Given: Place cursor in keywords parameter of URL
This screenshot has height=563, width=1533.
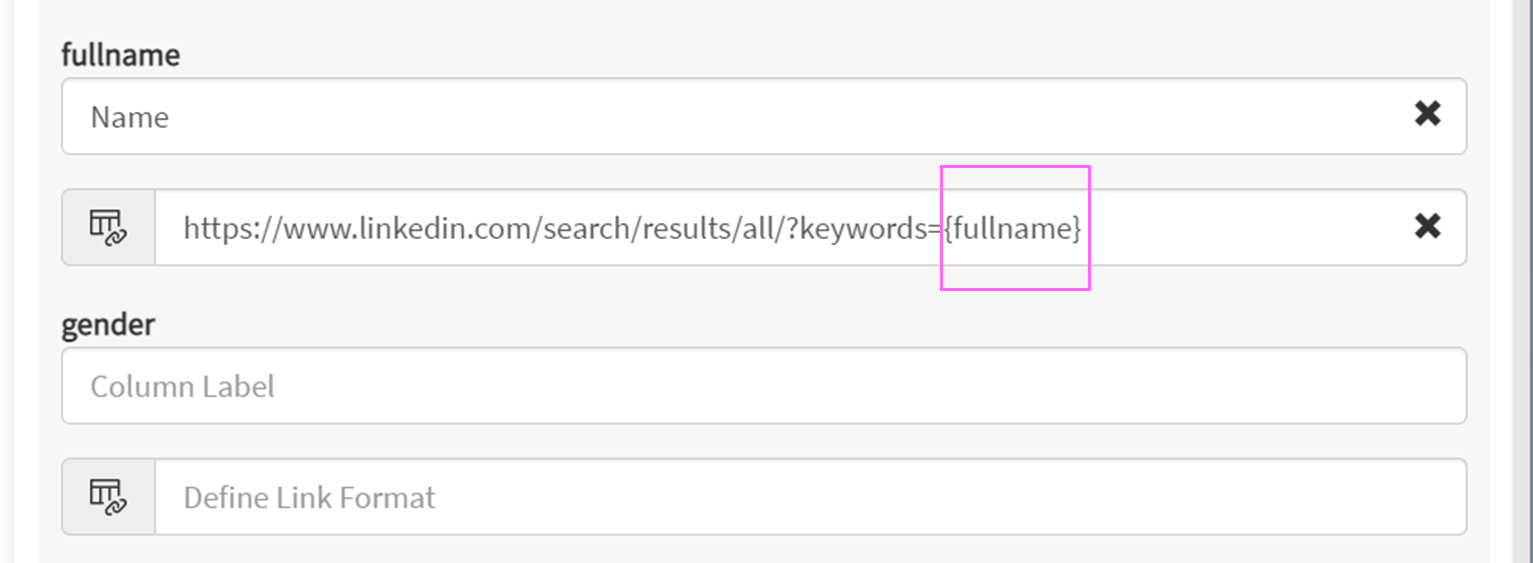Looking at the screenshot, I should coord(865,228).
